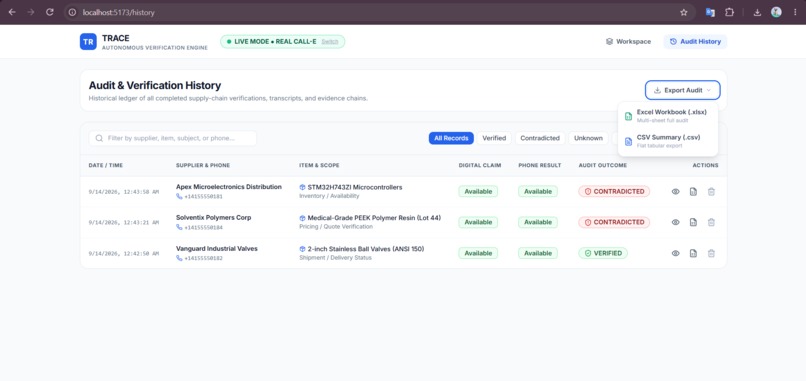Open the Workspace tab
The height and width of the screenshot is (381, 806).
click(x=628, y=42)
